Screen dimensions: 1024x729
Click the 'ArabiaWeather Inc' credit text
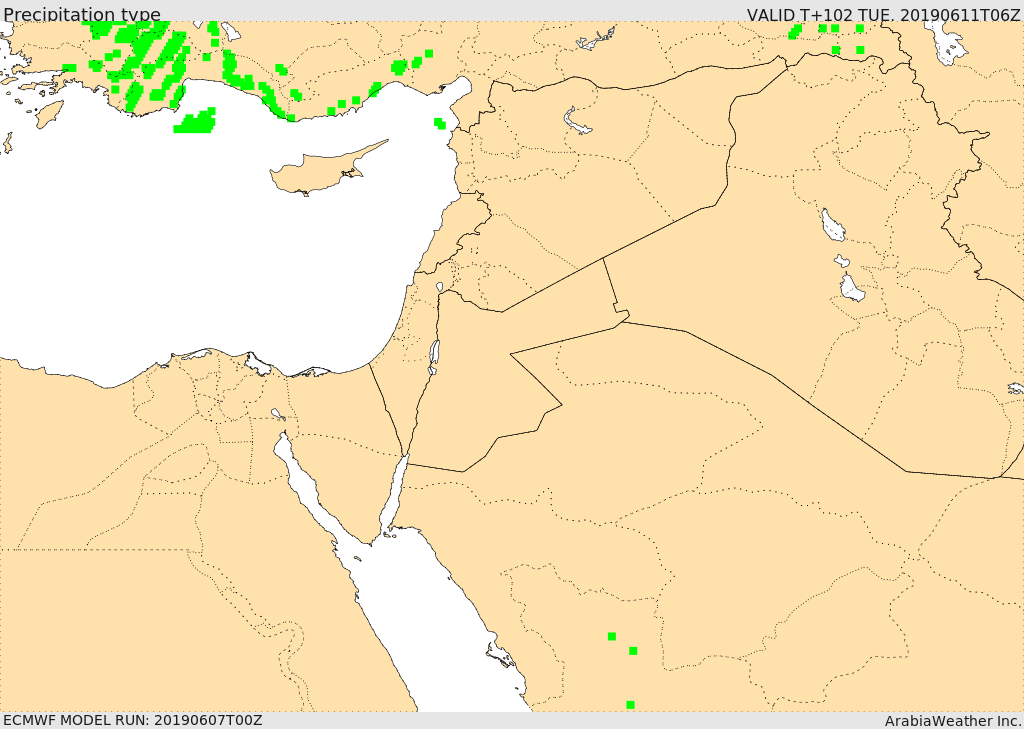click(952, 721)
